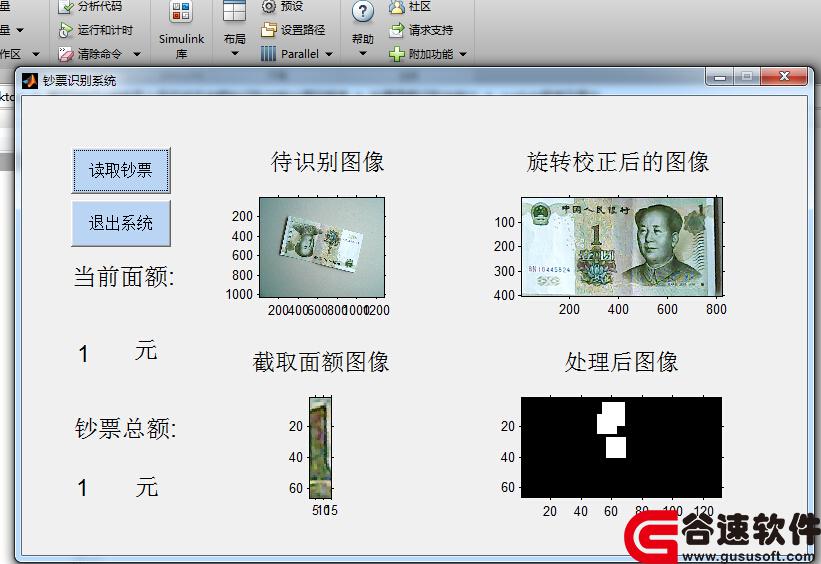This screenshot has width=821, height=564.
Task: Click the 帮助 question mark icon
Action: [x=363, y=12]
